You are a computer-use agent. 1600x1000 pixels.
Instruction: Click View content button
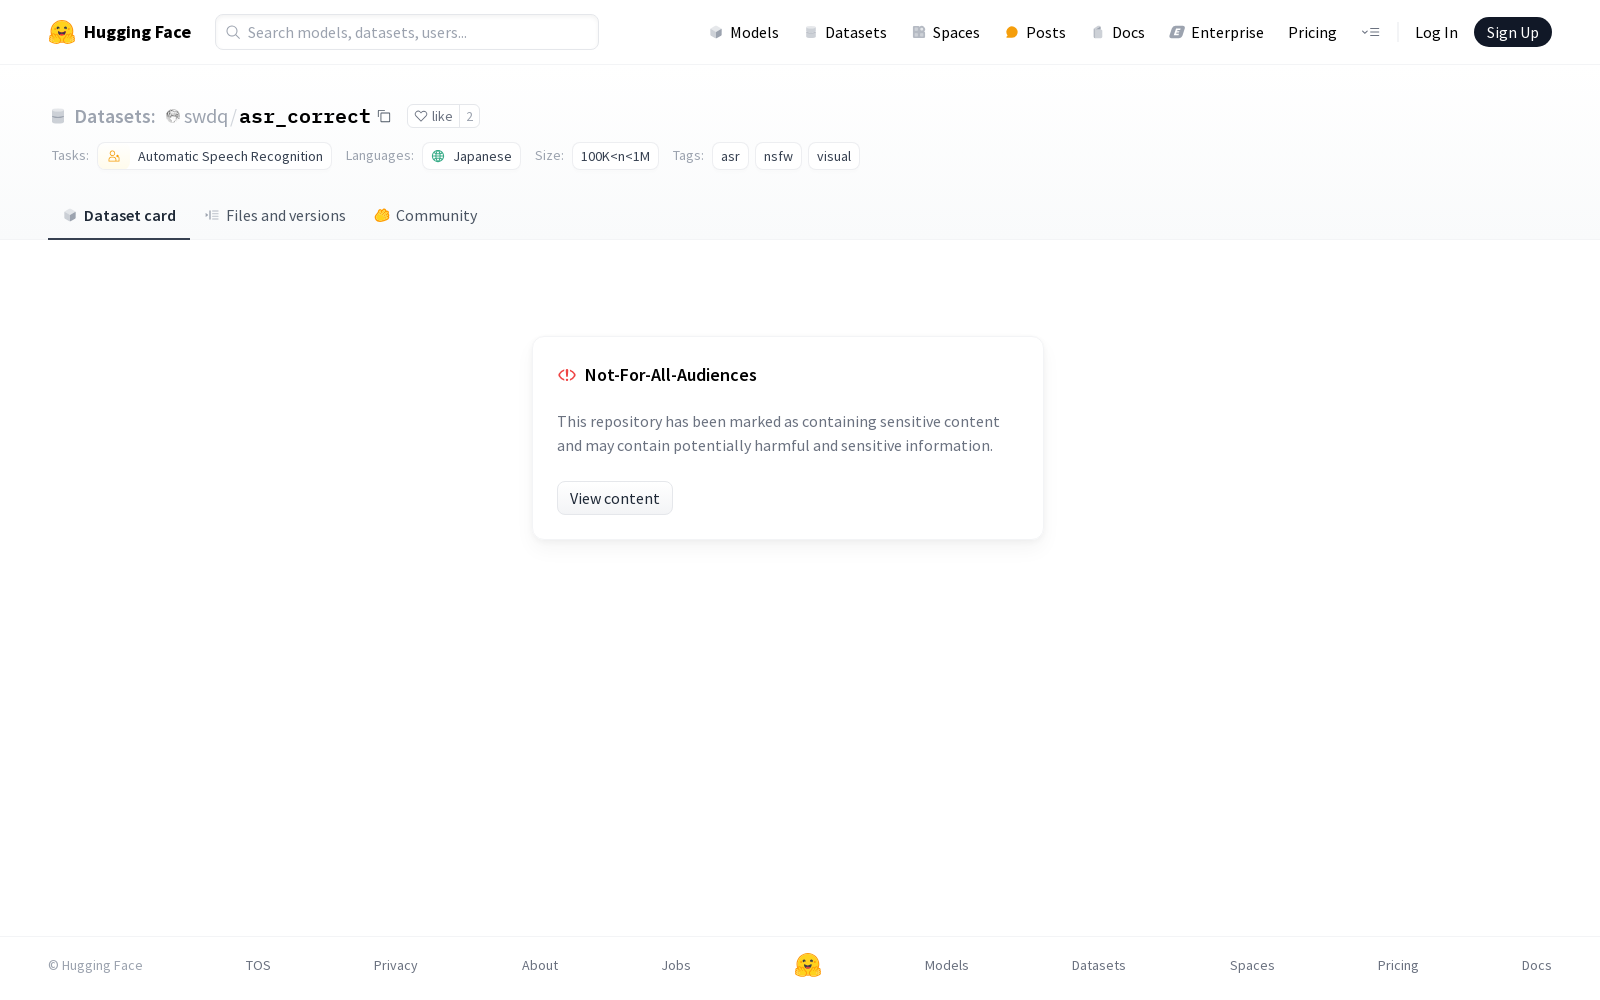coord(615,498)
